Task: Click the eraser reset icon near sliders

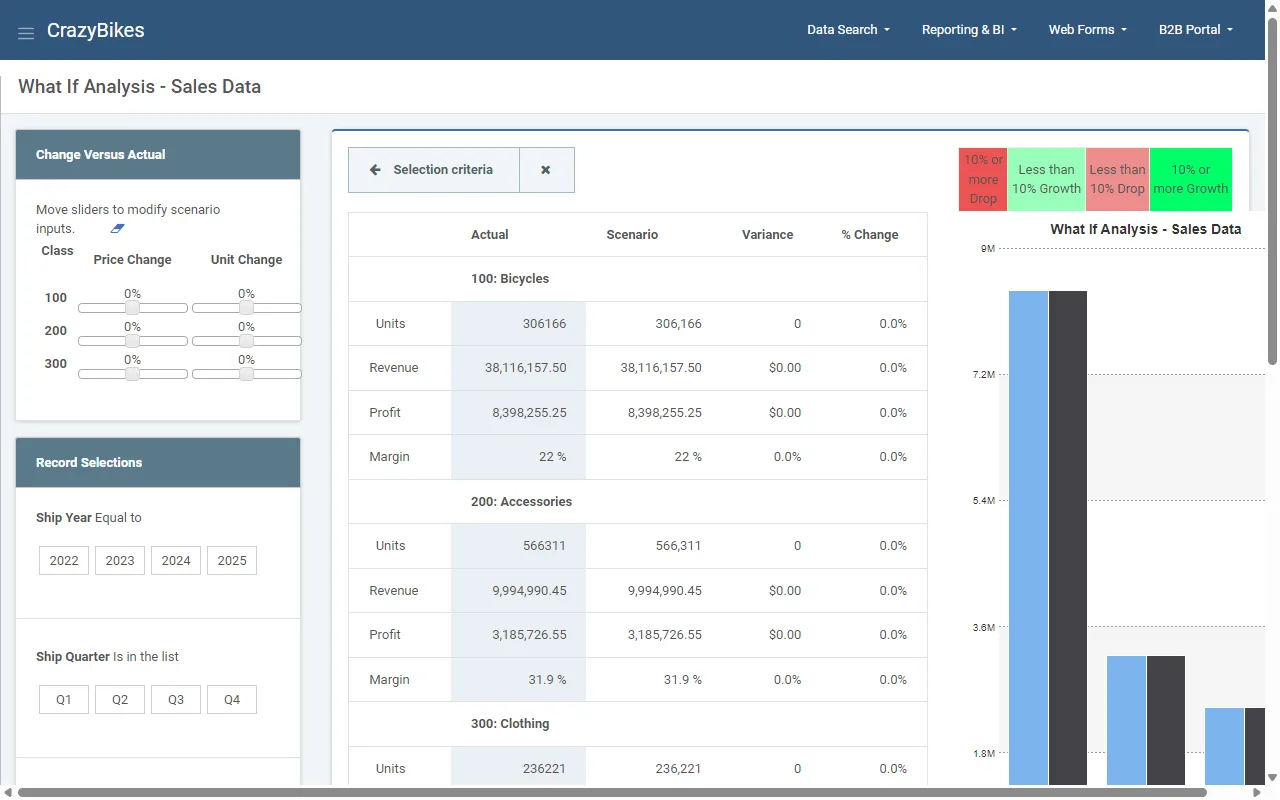Action: (117, 229)
